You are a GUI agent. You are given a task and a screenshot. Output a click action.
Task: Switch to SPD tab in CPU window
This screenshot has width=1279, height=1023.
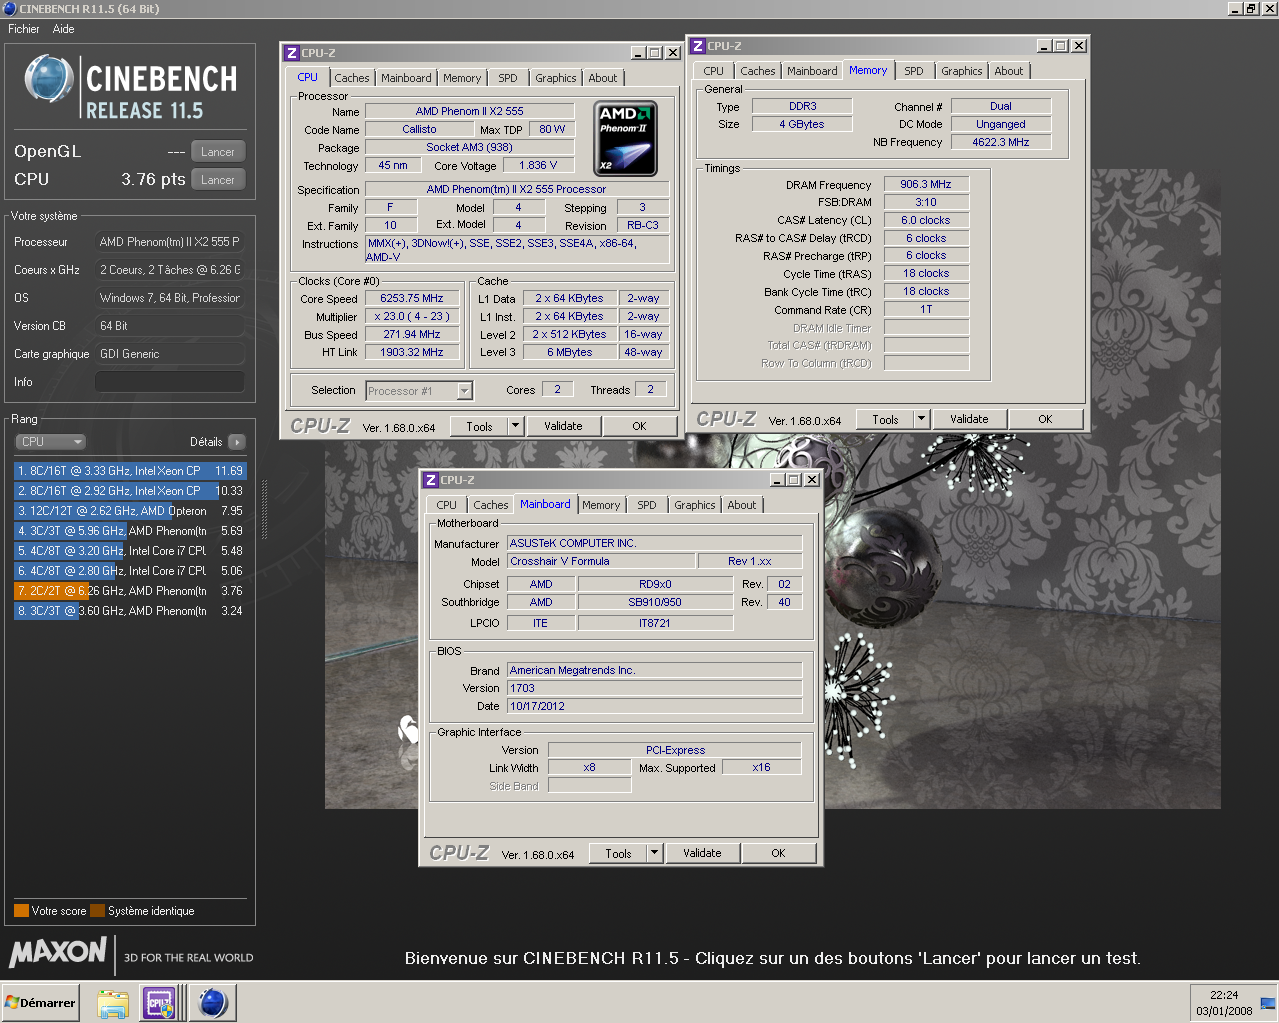pos(508,78)
